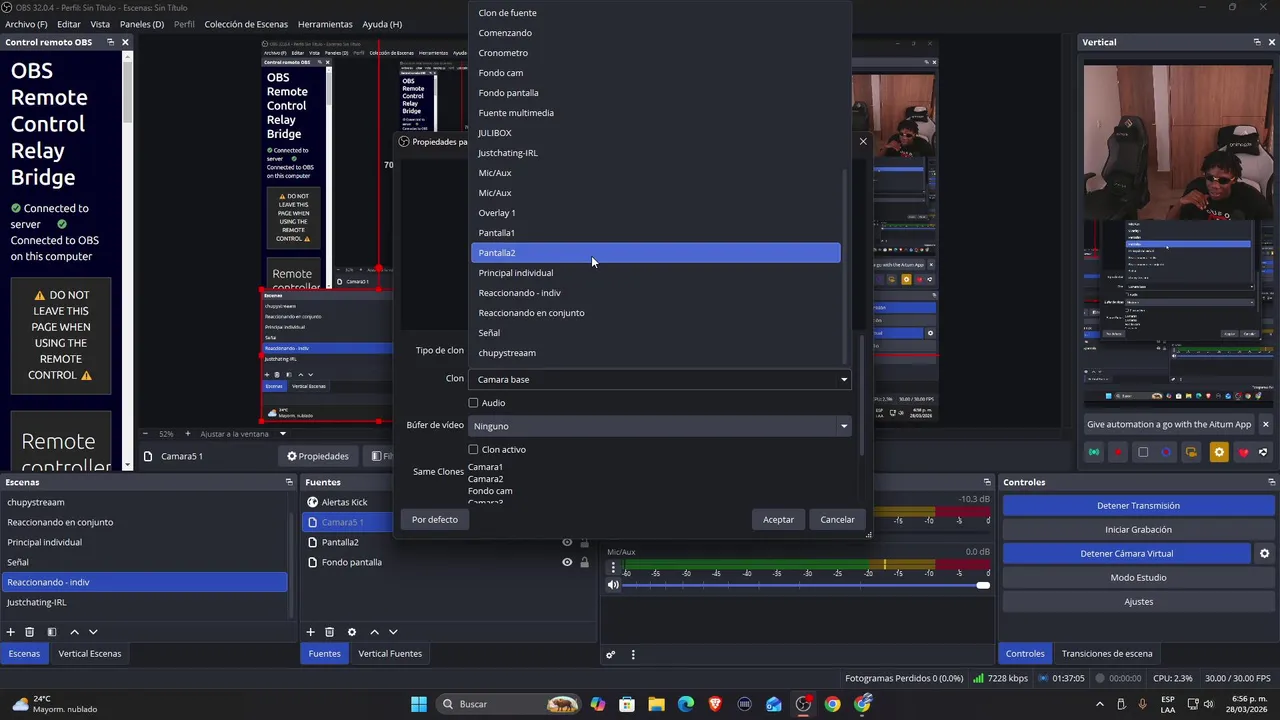Mute Mic/Aux with speaker icon
Viewport: 1280px width, 720px height.
point(613,585)
